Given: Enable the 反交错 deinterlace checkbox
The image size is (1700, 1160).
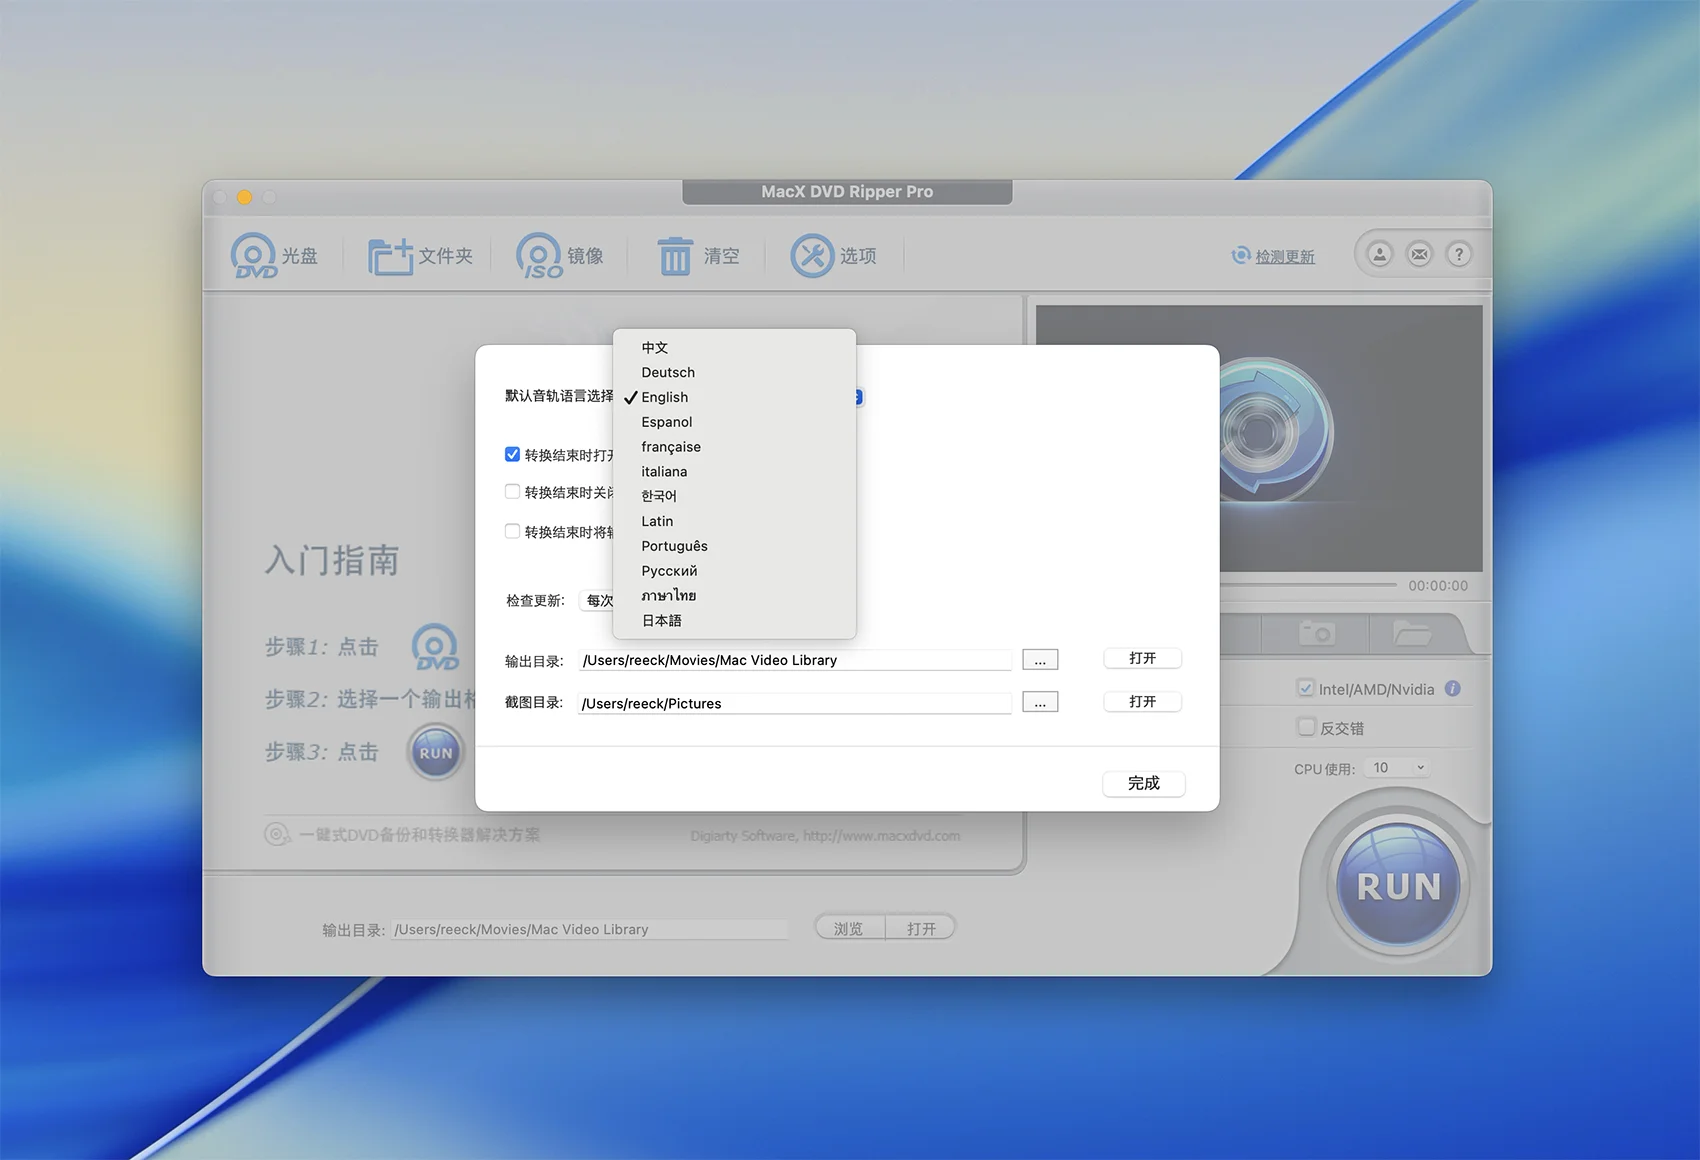Looking at the screenshot, I should click(1306, 727).
